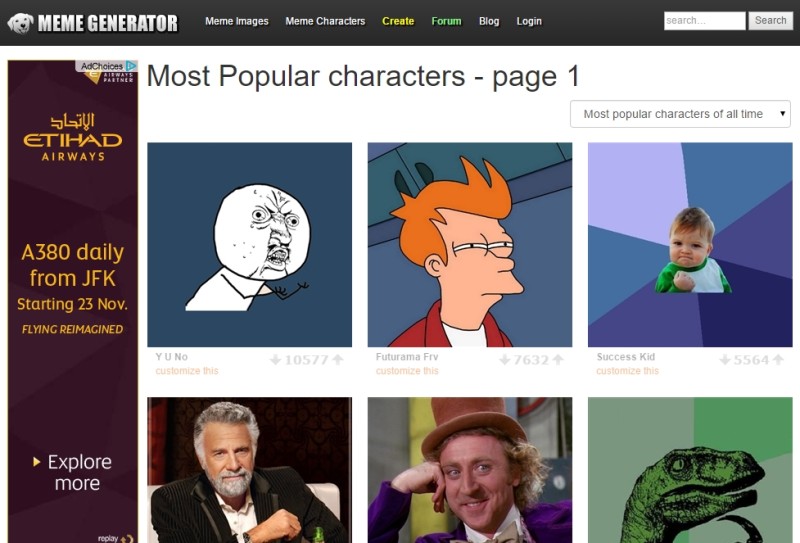This screenshot has width=800, height=543.
Task: Open the Forum link in the top navigation
Action: [x=446, y=21]
